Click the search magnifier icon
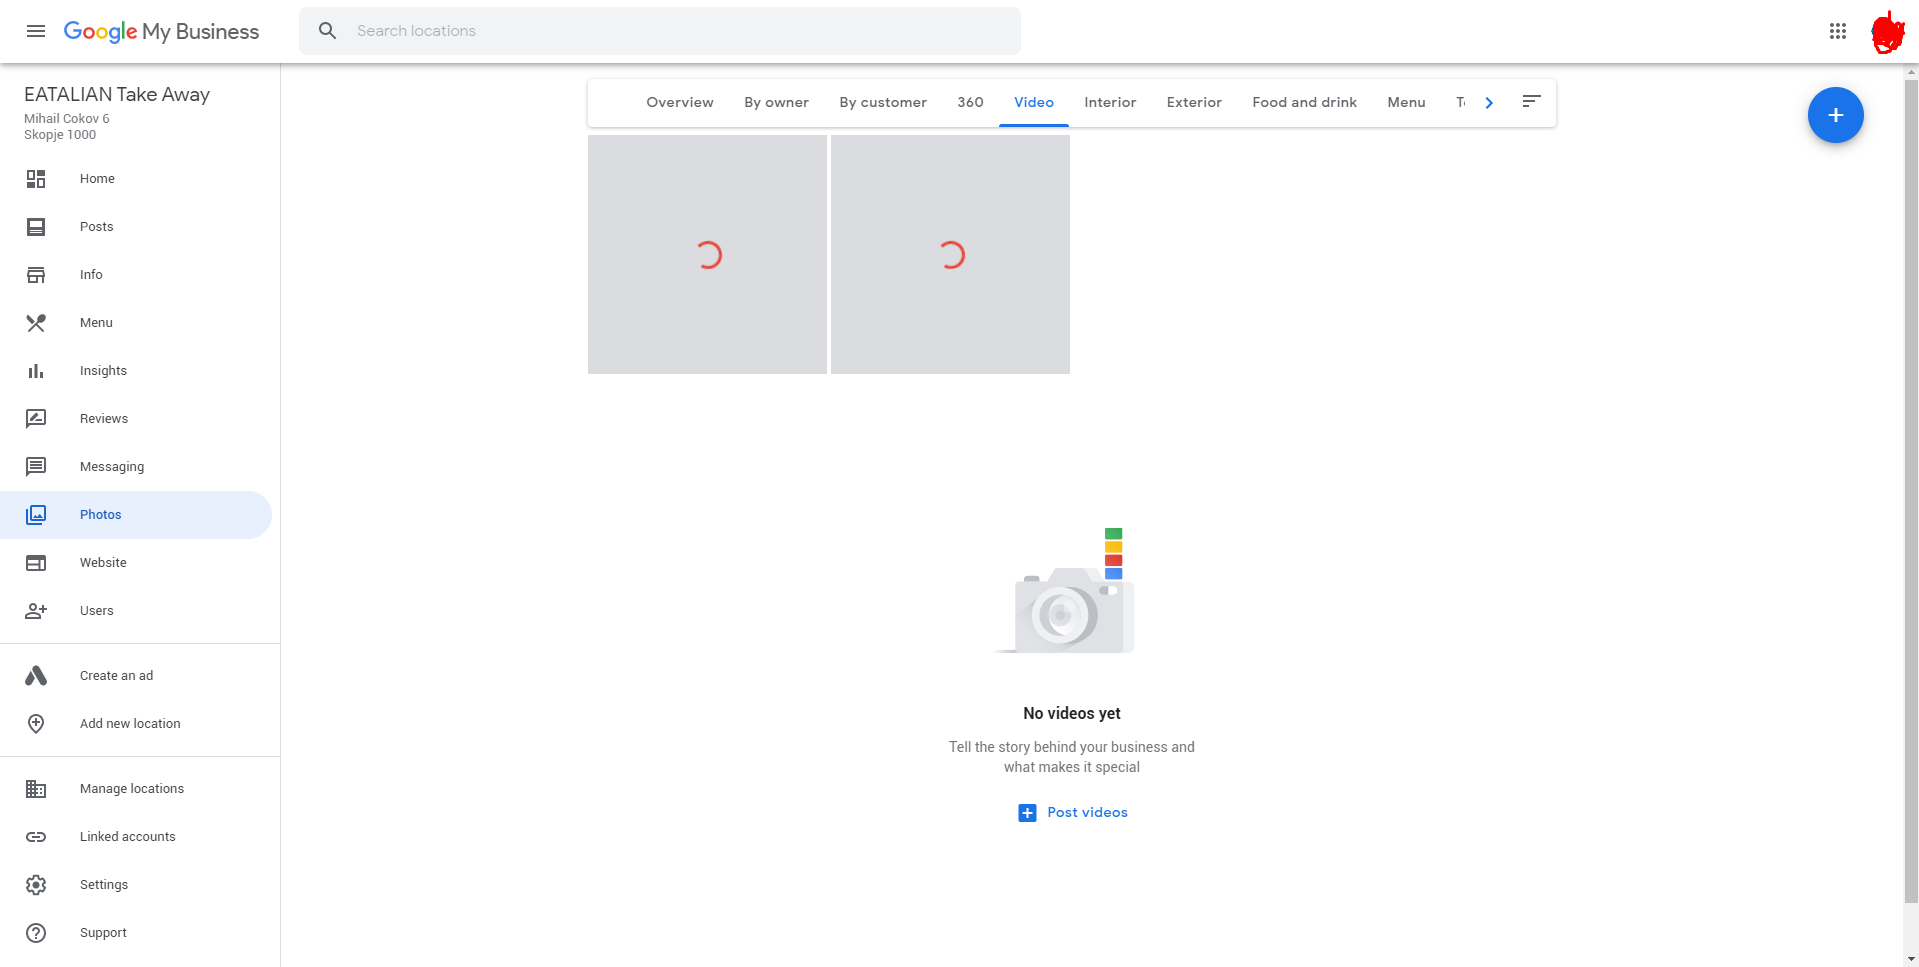The height and width of the screenshot is (967, 1919). [327, 31]
